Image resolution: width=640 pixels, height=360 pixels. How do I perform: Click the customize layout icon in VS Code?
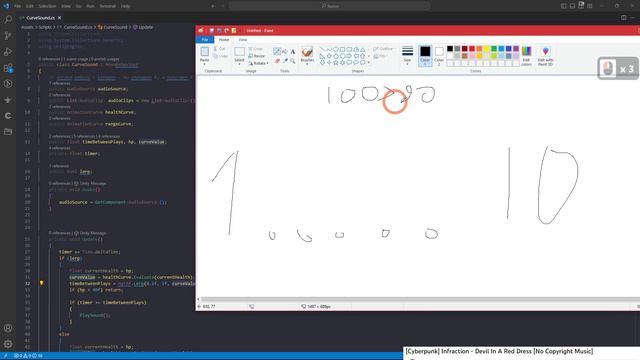click(590, 6)
